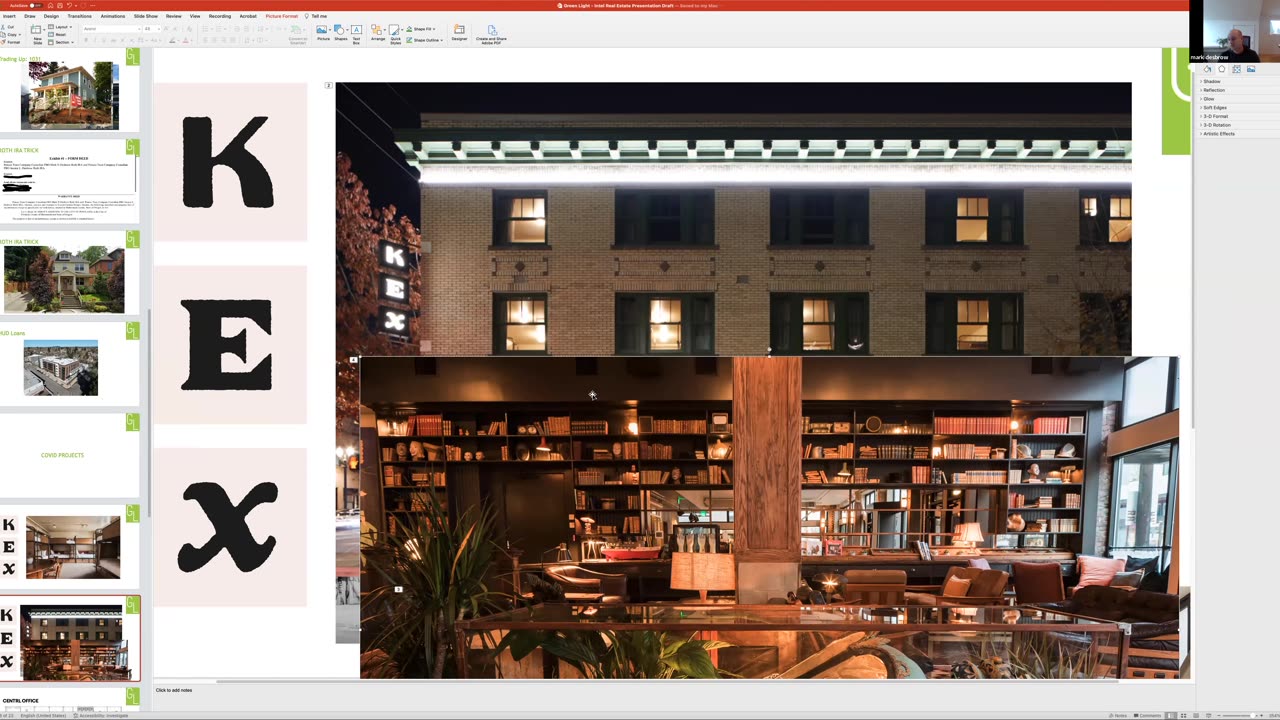Open the Effects pentagon tab icon
This screenshot has width=1280, height=720.
point(1221,69)
